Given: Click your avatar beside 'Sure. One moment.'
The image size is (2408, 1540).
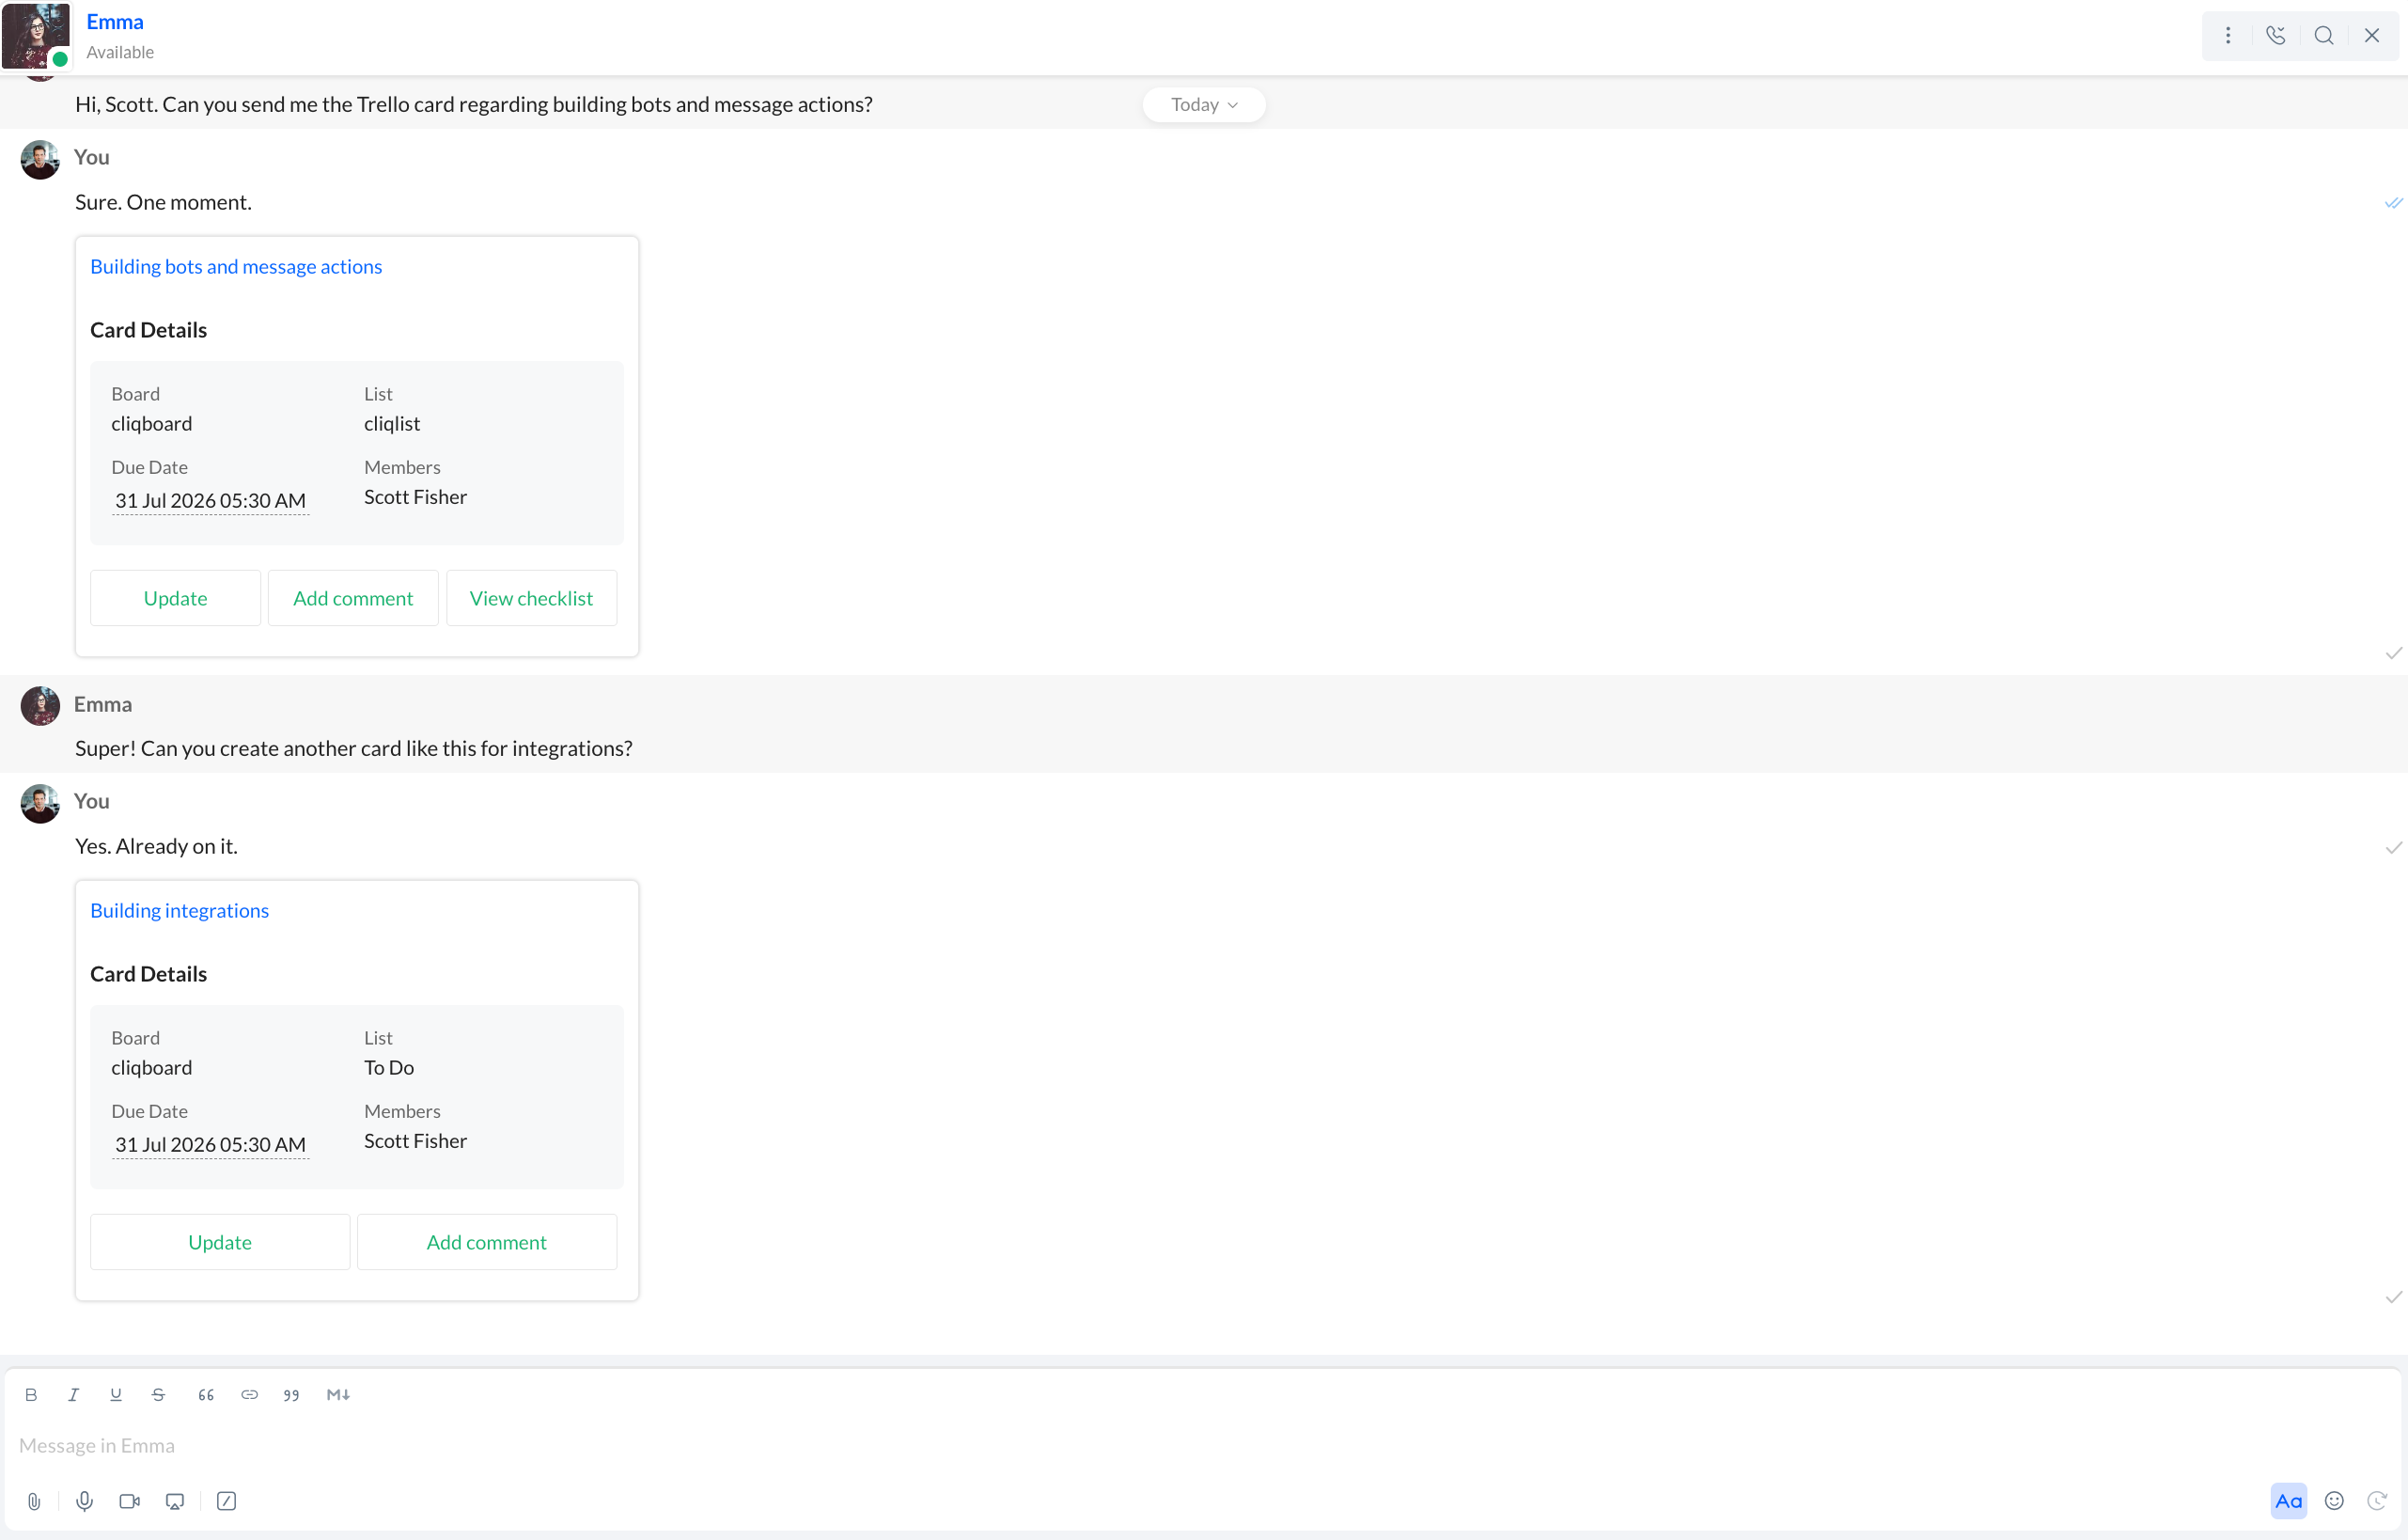Looking at the screenshot, I should 40,160.
